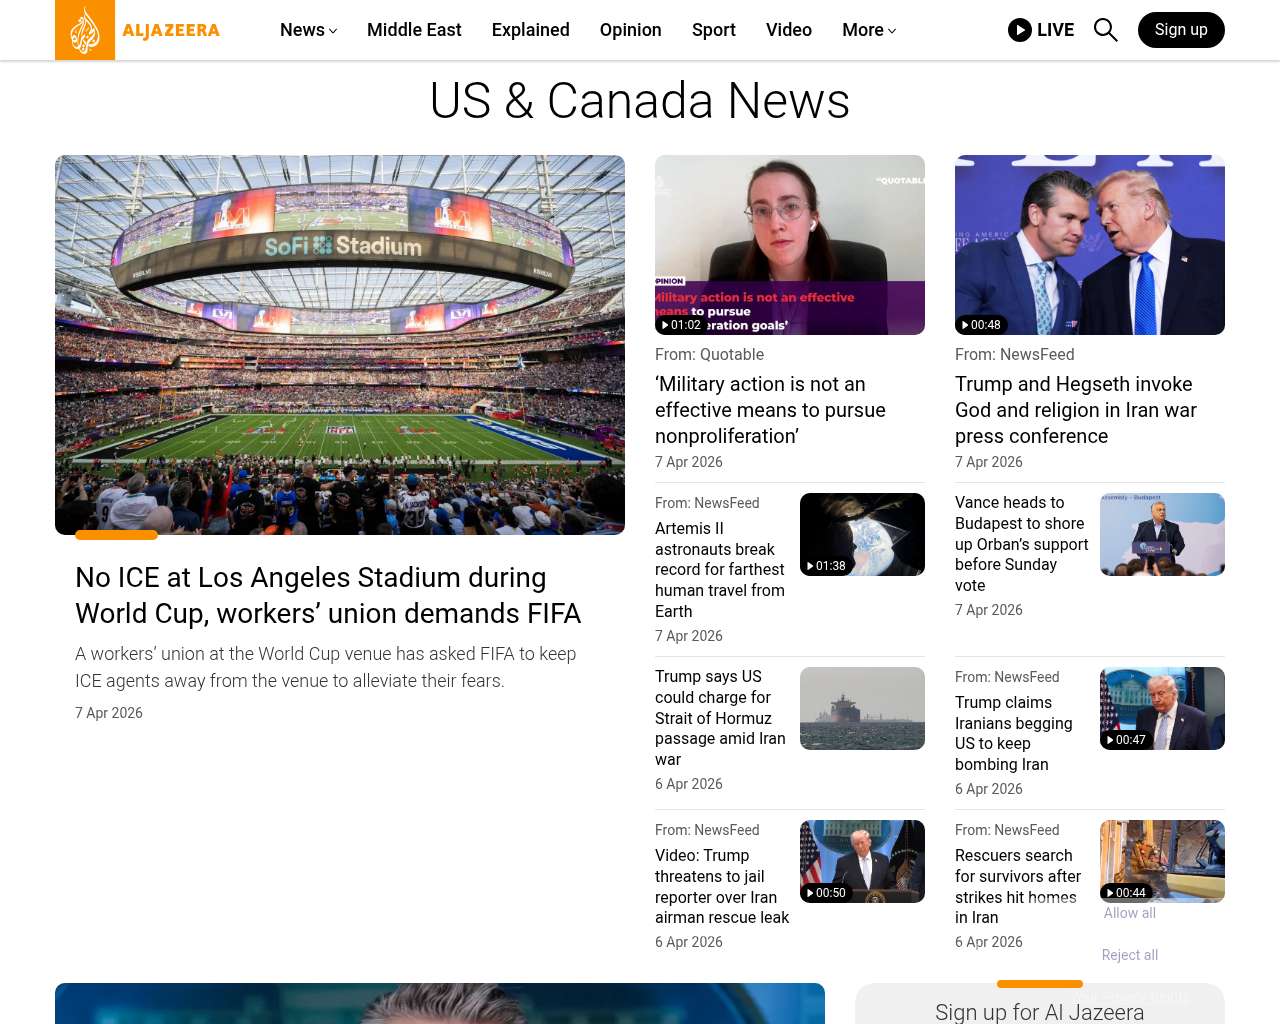Open the Explained section
1280x1024 pixels.
pyautogui.click(x=531, y=30)
